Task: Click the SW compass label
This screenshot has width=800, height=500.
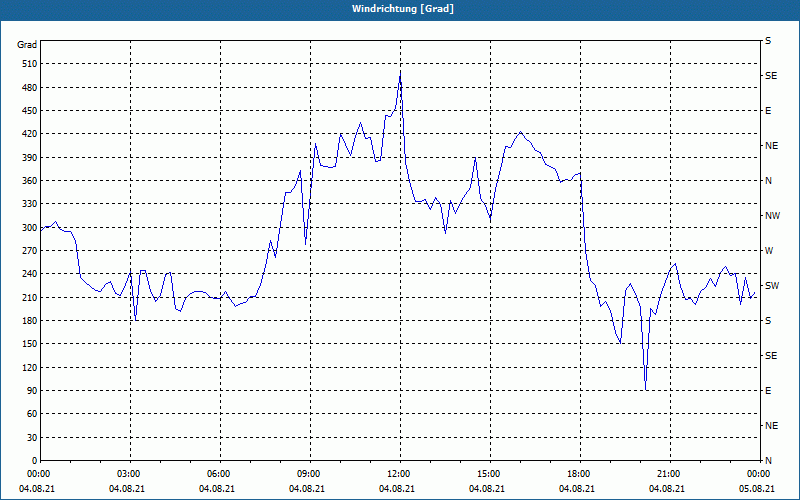Action: (772, 286)
